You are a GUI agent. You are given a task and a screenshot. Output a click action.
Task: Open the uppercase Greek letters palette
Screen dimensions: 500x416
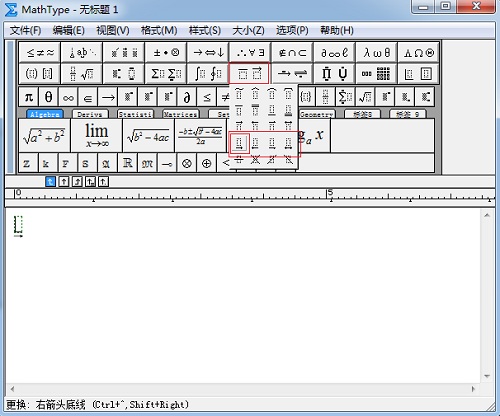click(418, 52)
